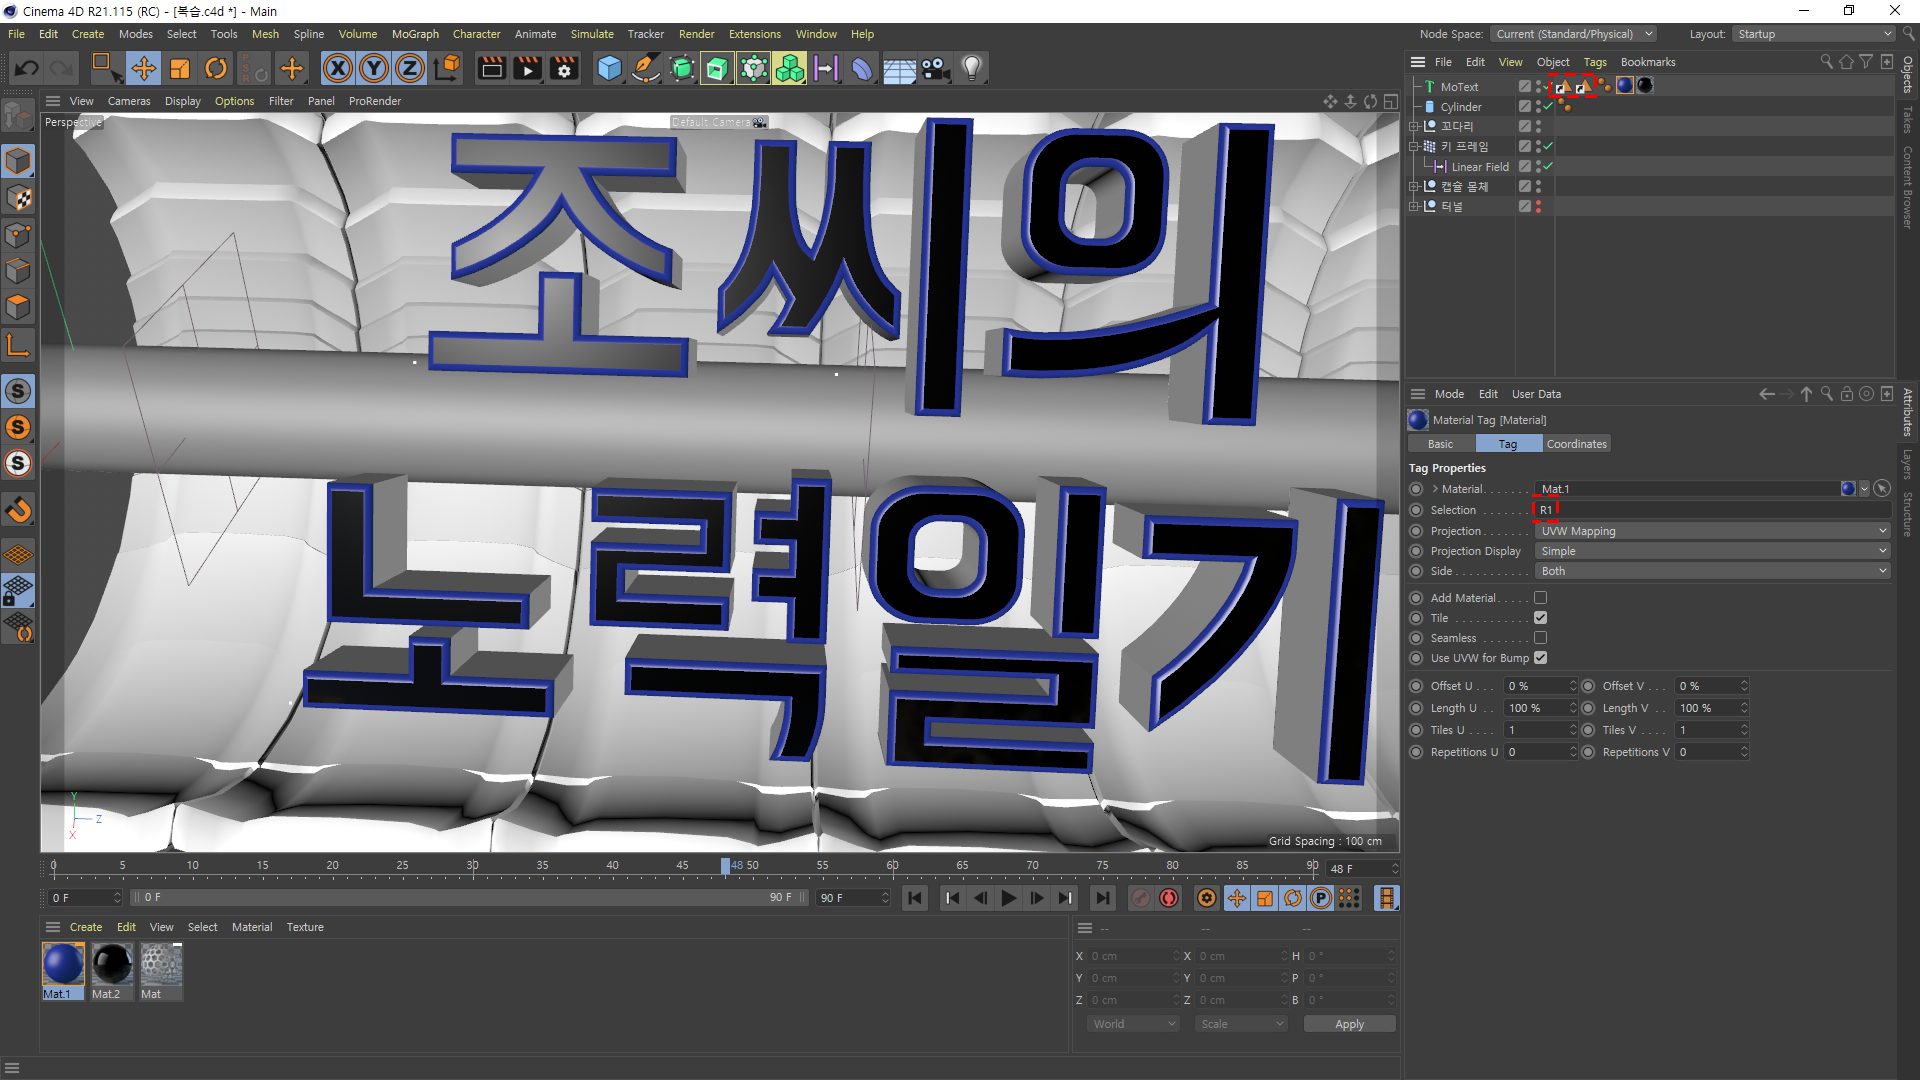Open the Layout Startup dropdown
The image size is (1920, 1080).
pos(1813,34)
